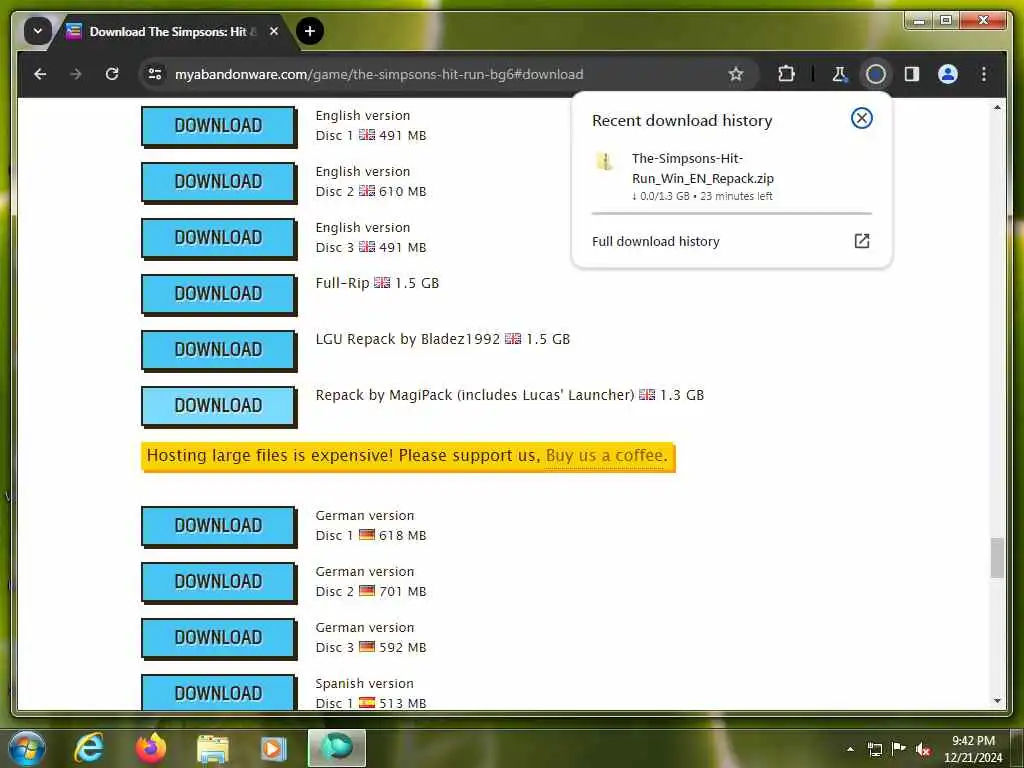
Task: Expand the tab search dropdown
Action: click(x=38, y=31)
